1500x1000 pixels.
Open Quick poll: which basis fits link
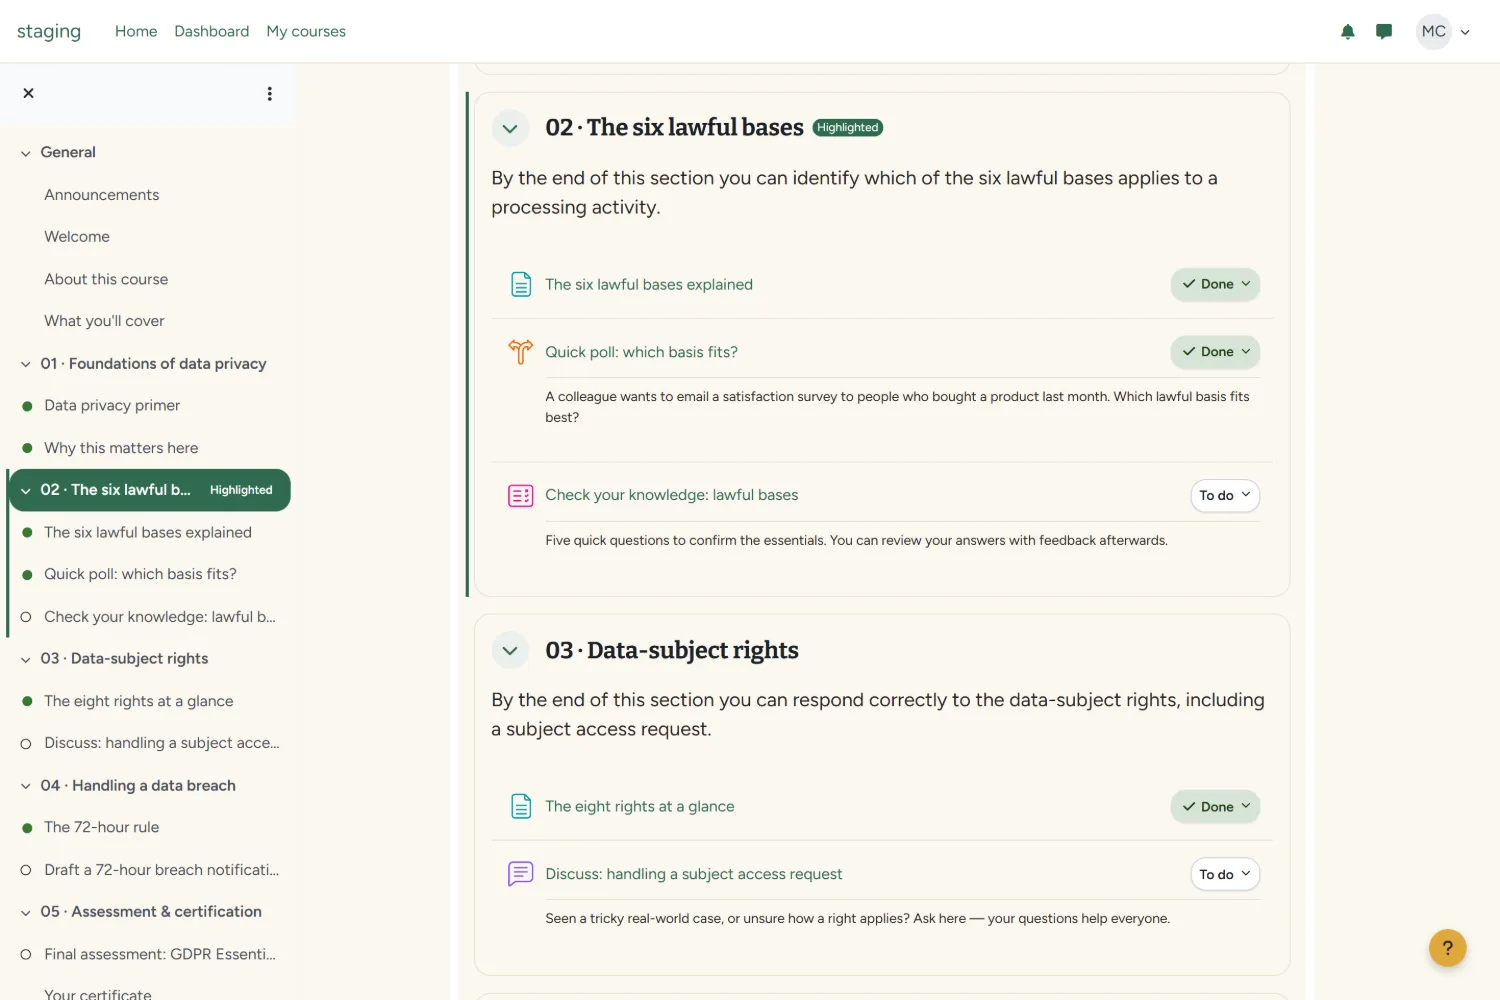click(641, 352)
